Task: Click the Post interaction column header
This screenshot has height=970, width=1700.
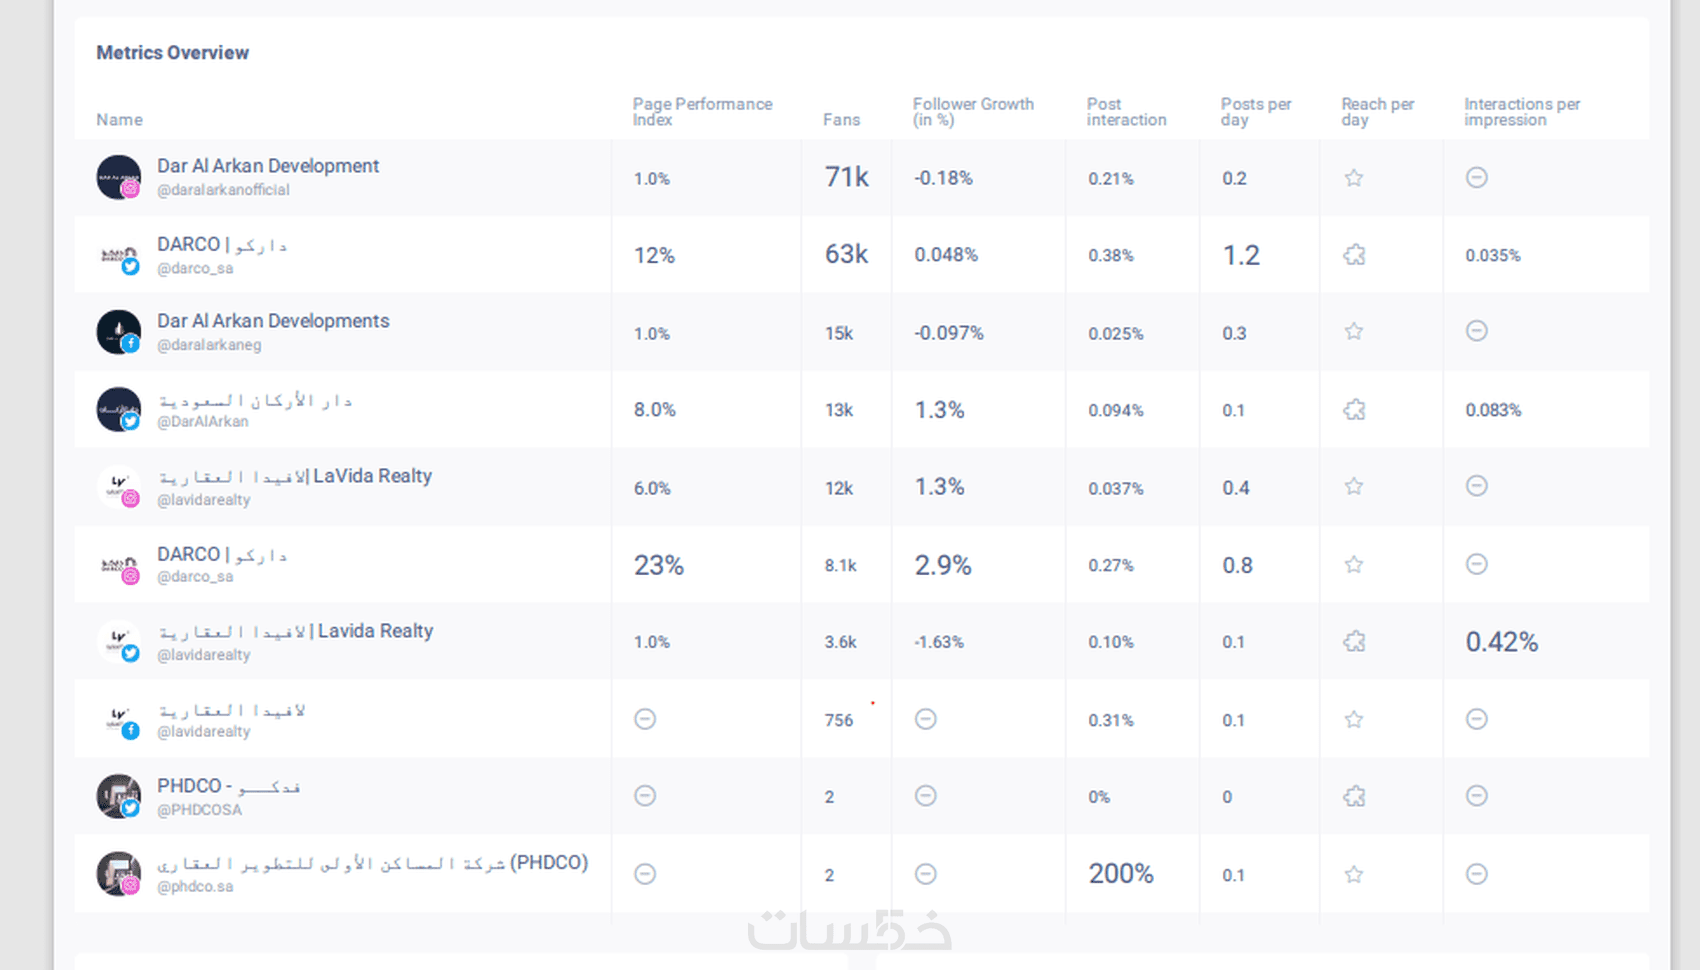Action: tap(1126, 112)
